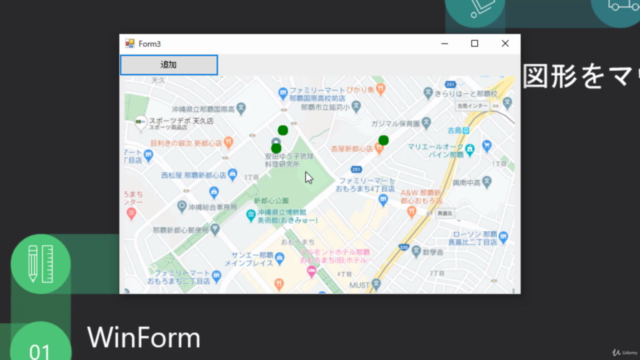
Task: Select the ファミリーマート おもろまち4丁目店 pin
Action: (x=383, y=200)
